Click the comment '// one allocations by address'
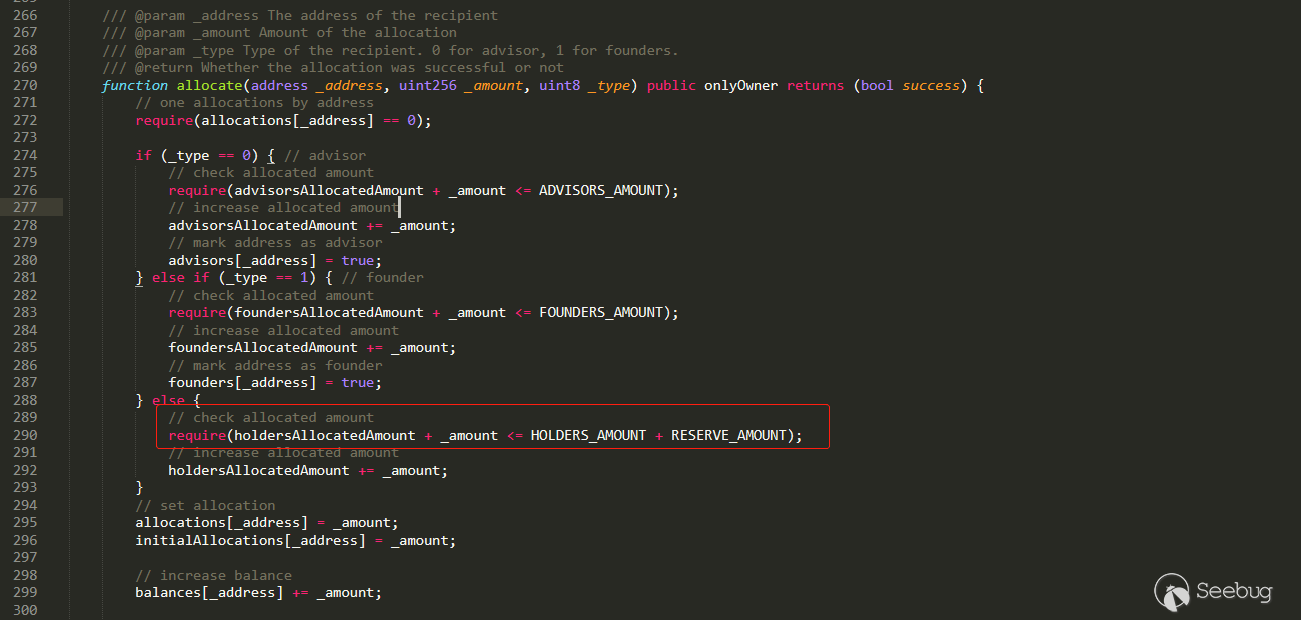Viewport: 1301px width, 620px height. [254, 103]
